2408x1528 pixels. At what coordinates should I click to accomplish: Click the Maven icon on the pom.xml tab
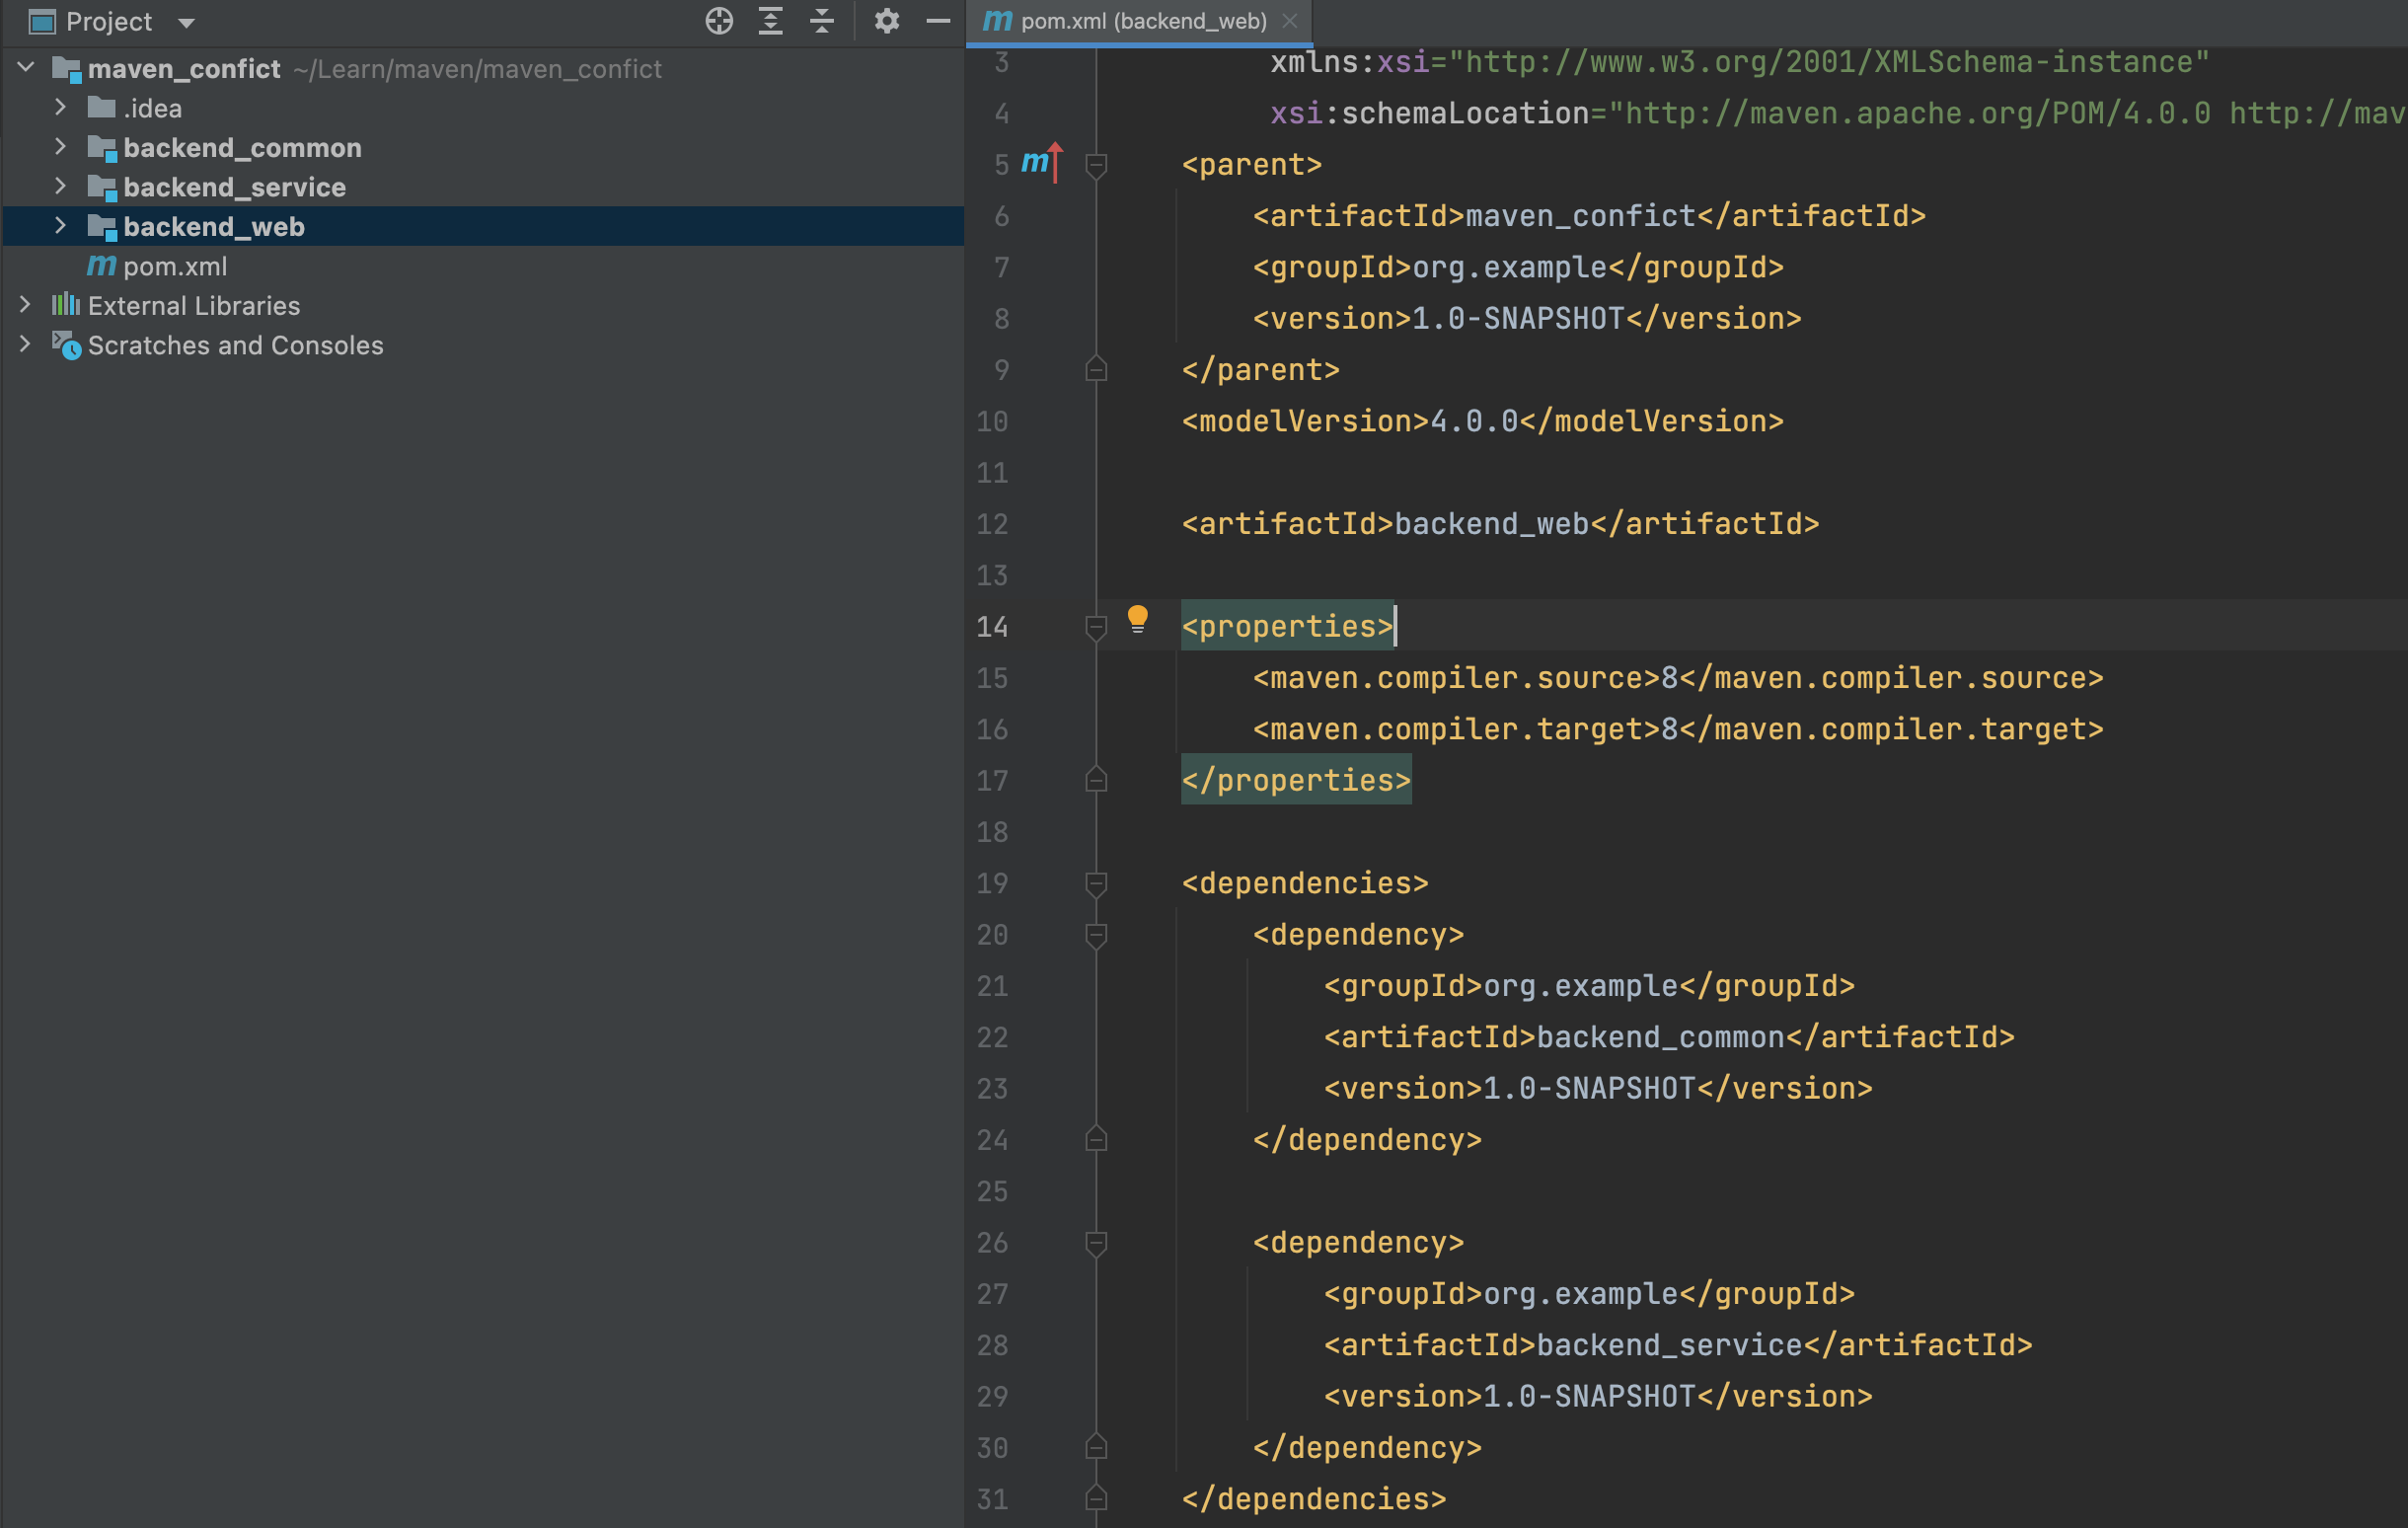[997, 20]
